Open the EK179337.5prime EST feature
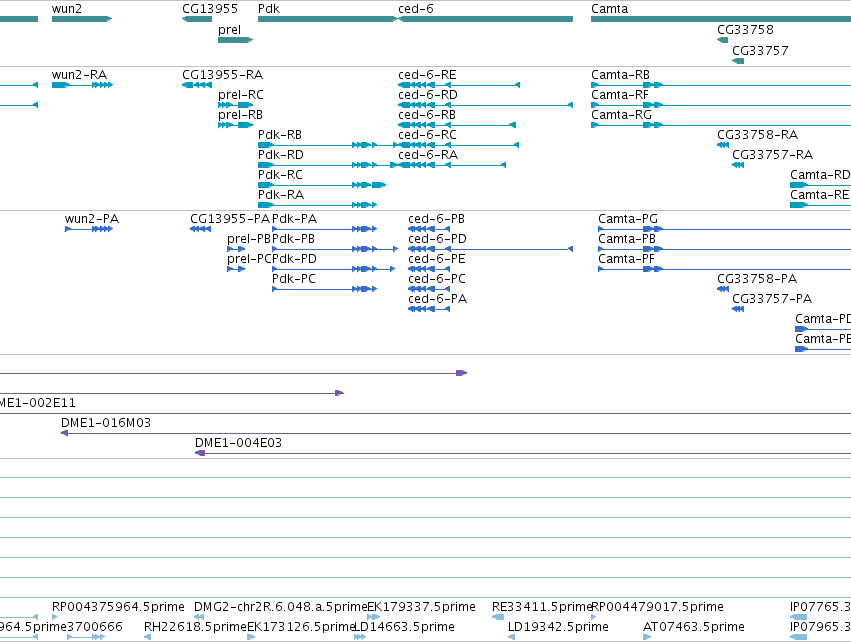Image resolution: width=851 pixels, height=642 pixels. tap(373, 617)
